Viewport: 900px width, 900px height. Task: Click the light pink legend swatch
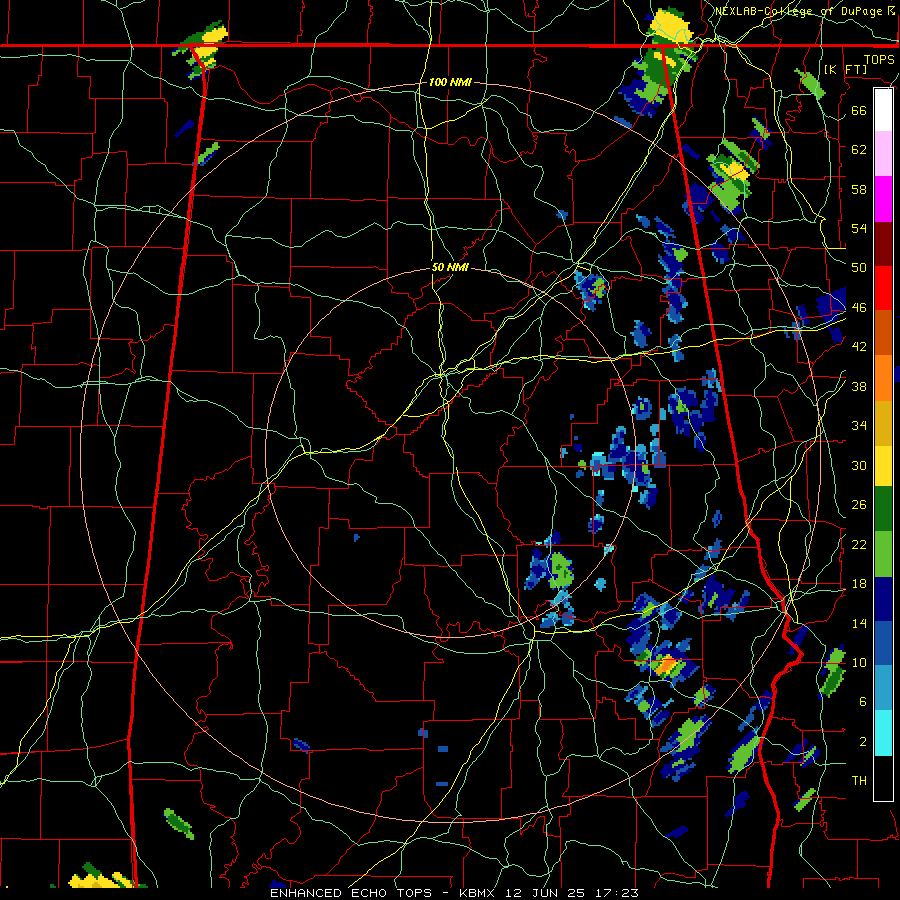tap(883, 154)
